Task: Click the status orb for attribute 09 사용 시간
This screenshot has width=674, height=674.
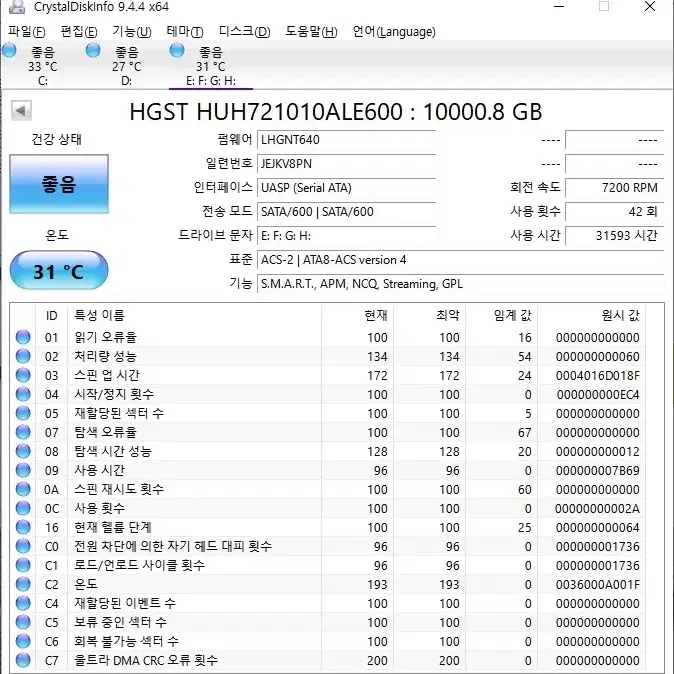Action: coord(23,470)
